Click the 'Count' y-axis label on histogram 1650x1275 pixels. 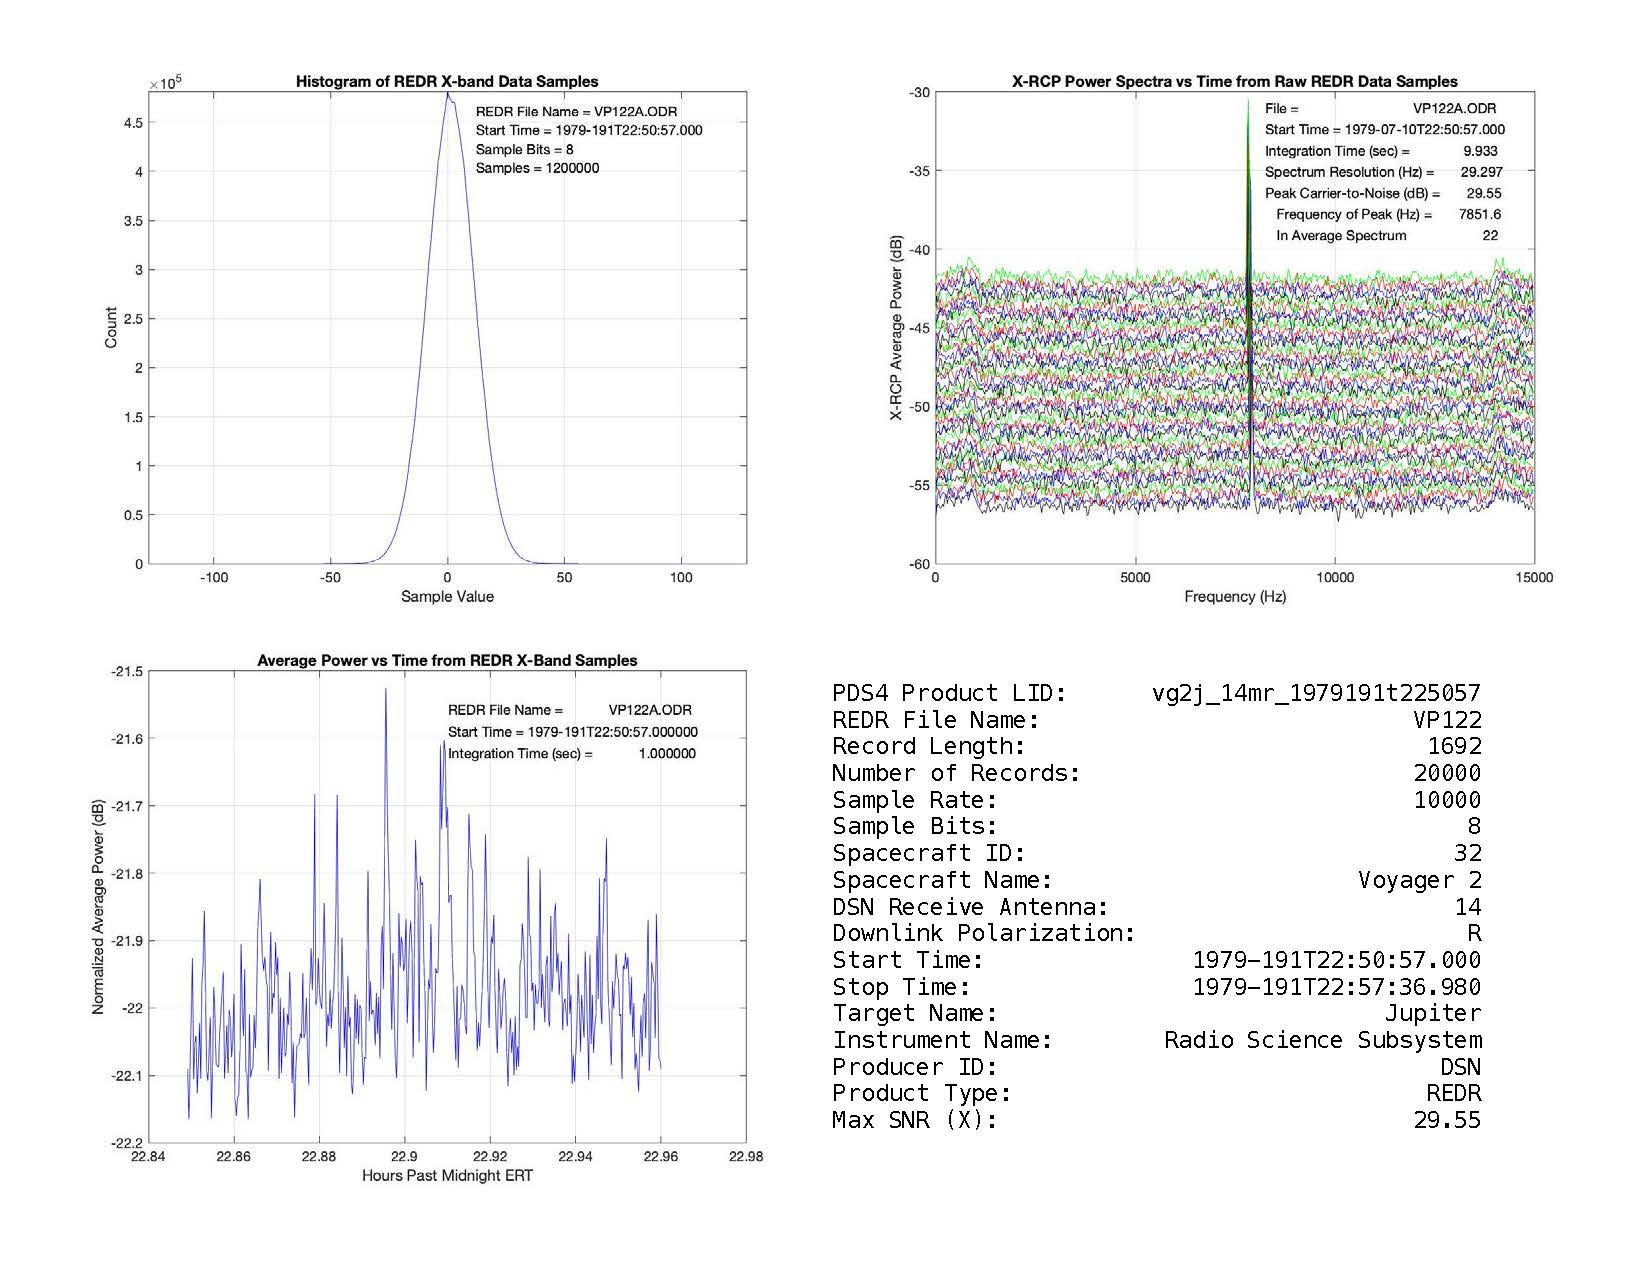(x=111, y=328)
